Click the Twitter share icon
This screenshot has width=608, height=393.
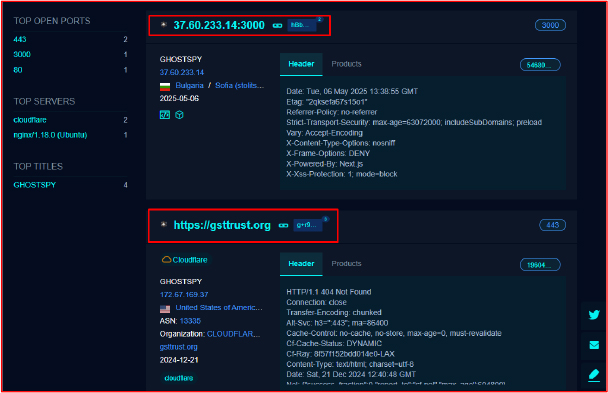pyautogui.click(x=594, y=314)
